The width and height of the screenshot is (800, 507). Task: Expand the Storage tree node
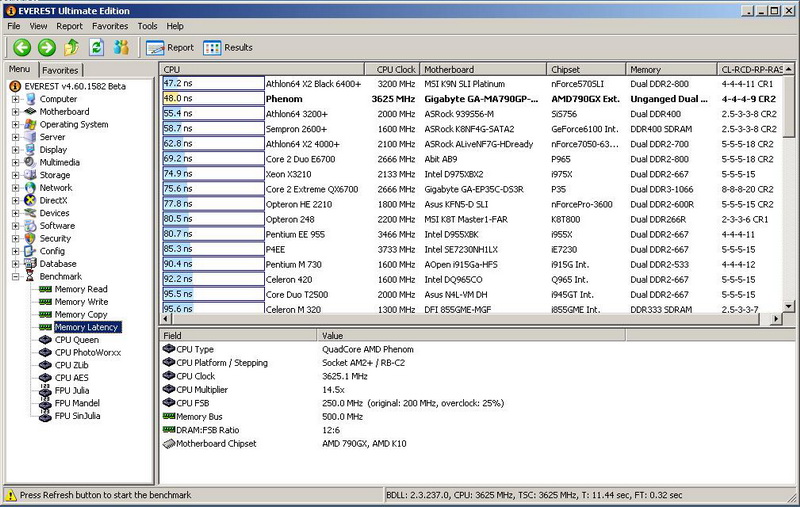15,175
